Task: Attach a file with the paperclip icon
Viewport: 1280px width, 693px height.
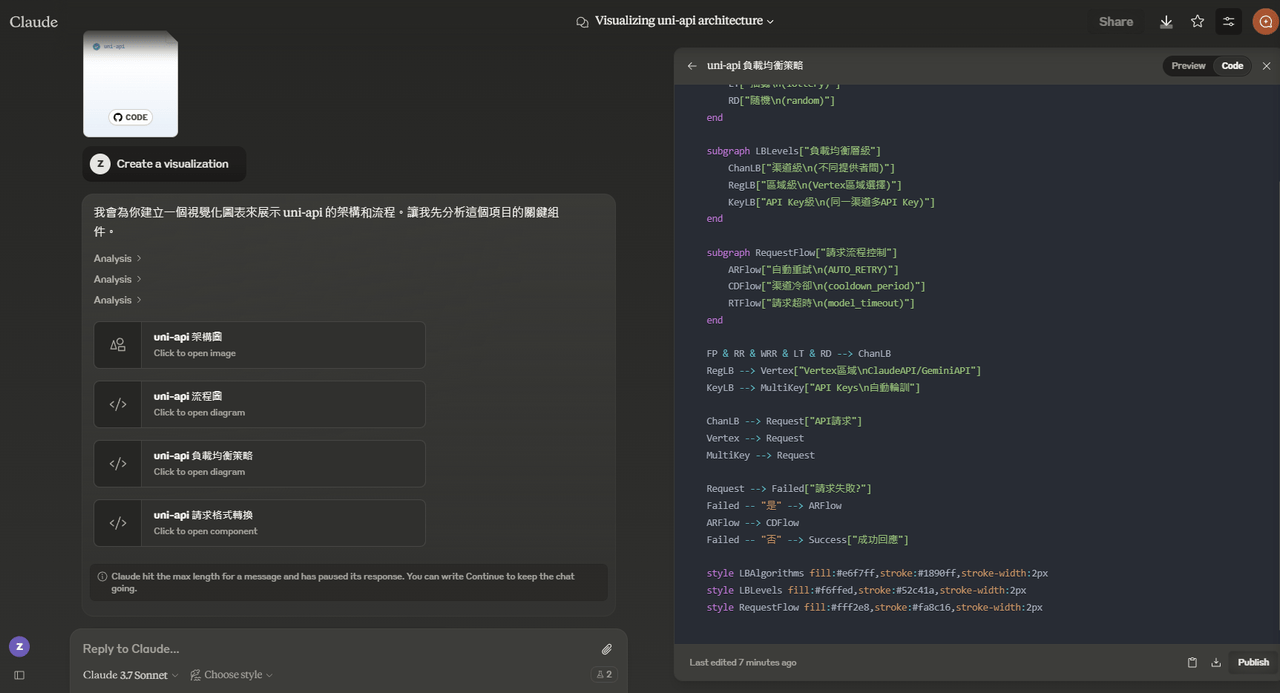Action: point(606,649)
